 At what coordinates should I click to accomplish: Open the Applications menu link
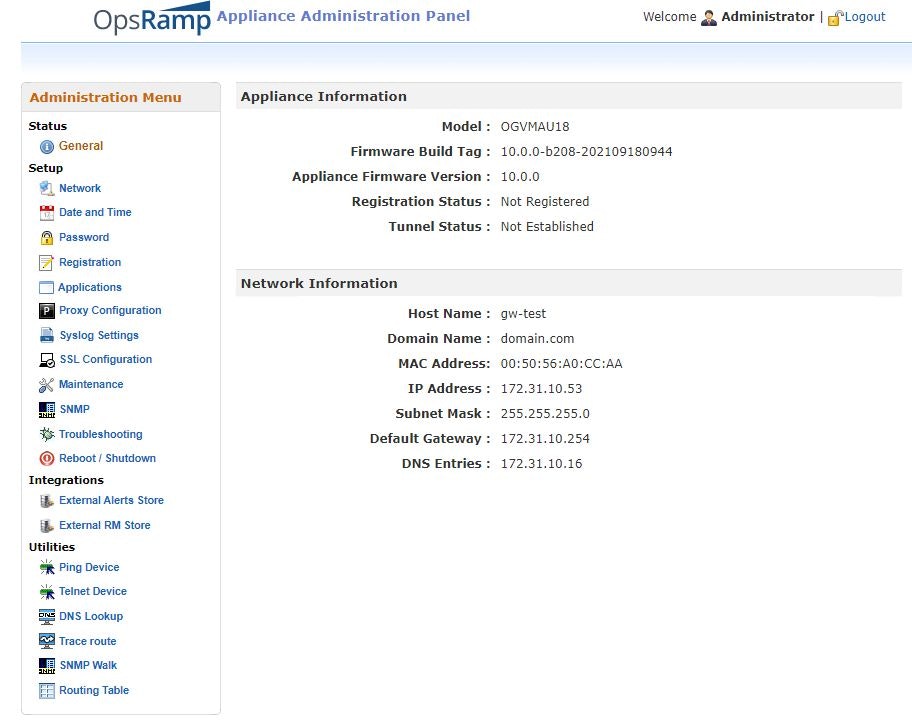click(x=90, y=287)
